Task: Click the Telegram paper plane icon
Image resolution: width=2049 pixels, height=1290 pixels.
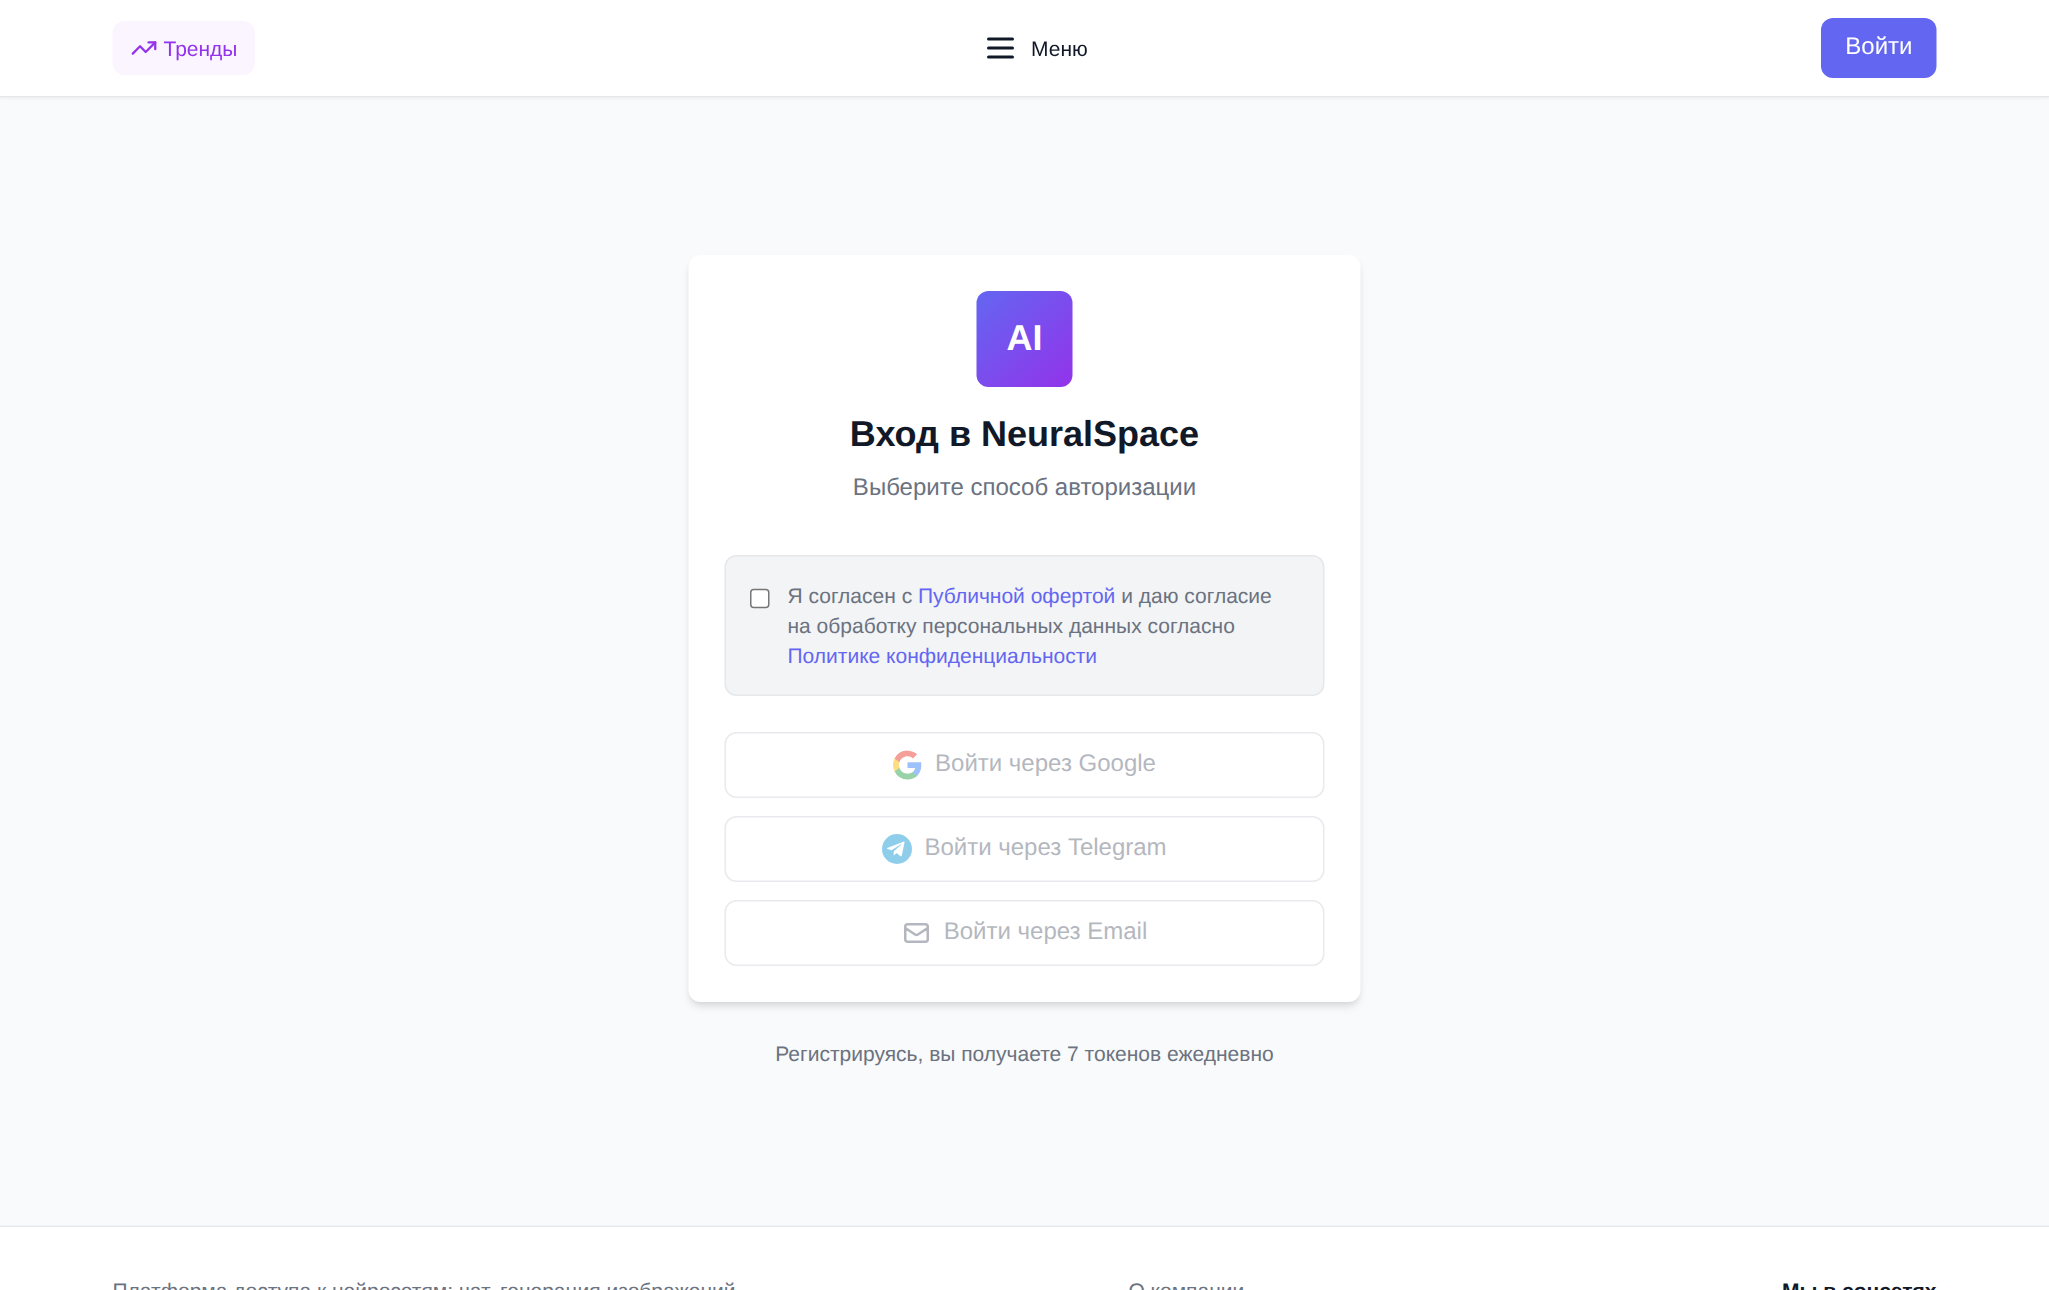Action: coord(897,848)
